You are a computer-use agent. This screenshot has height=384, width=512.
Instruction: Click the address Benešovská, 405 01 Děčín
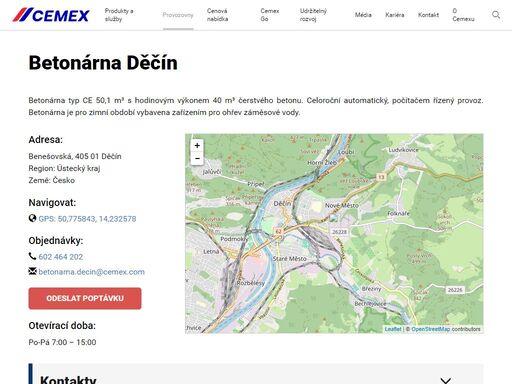75,156
